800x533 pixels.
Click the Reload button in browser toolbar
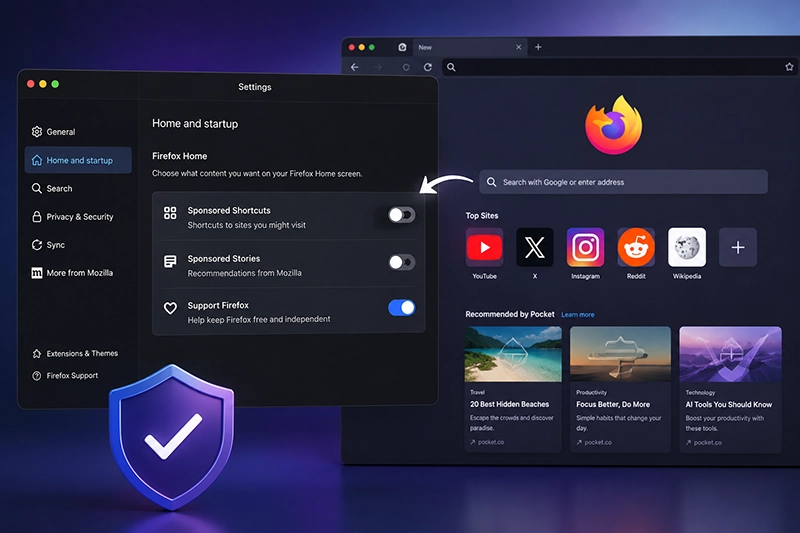[428, 67]
